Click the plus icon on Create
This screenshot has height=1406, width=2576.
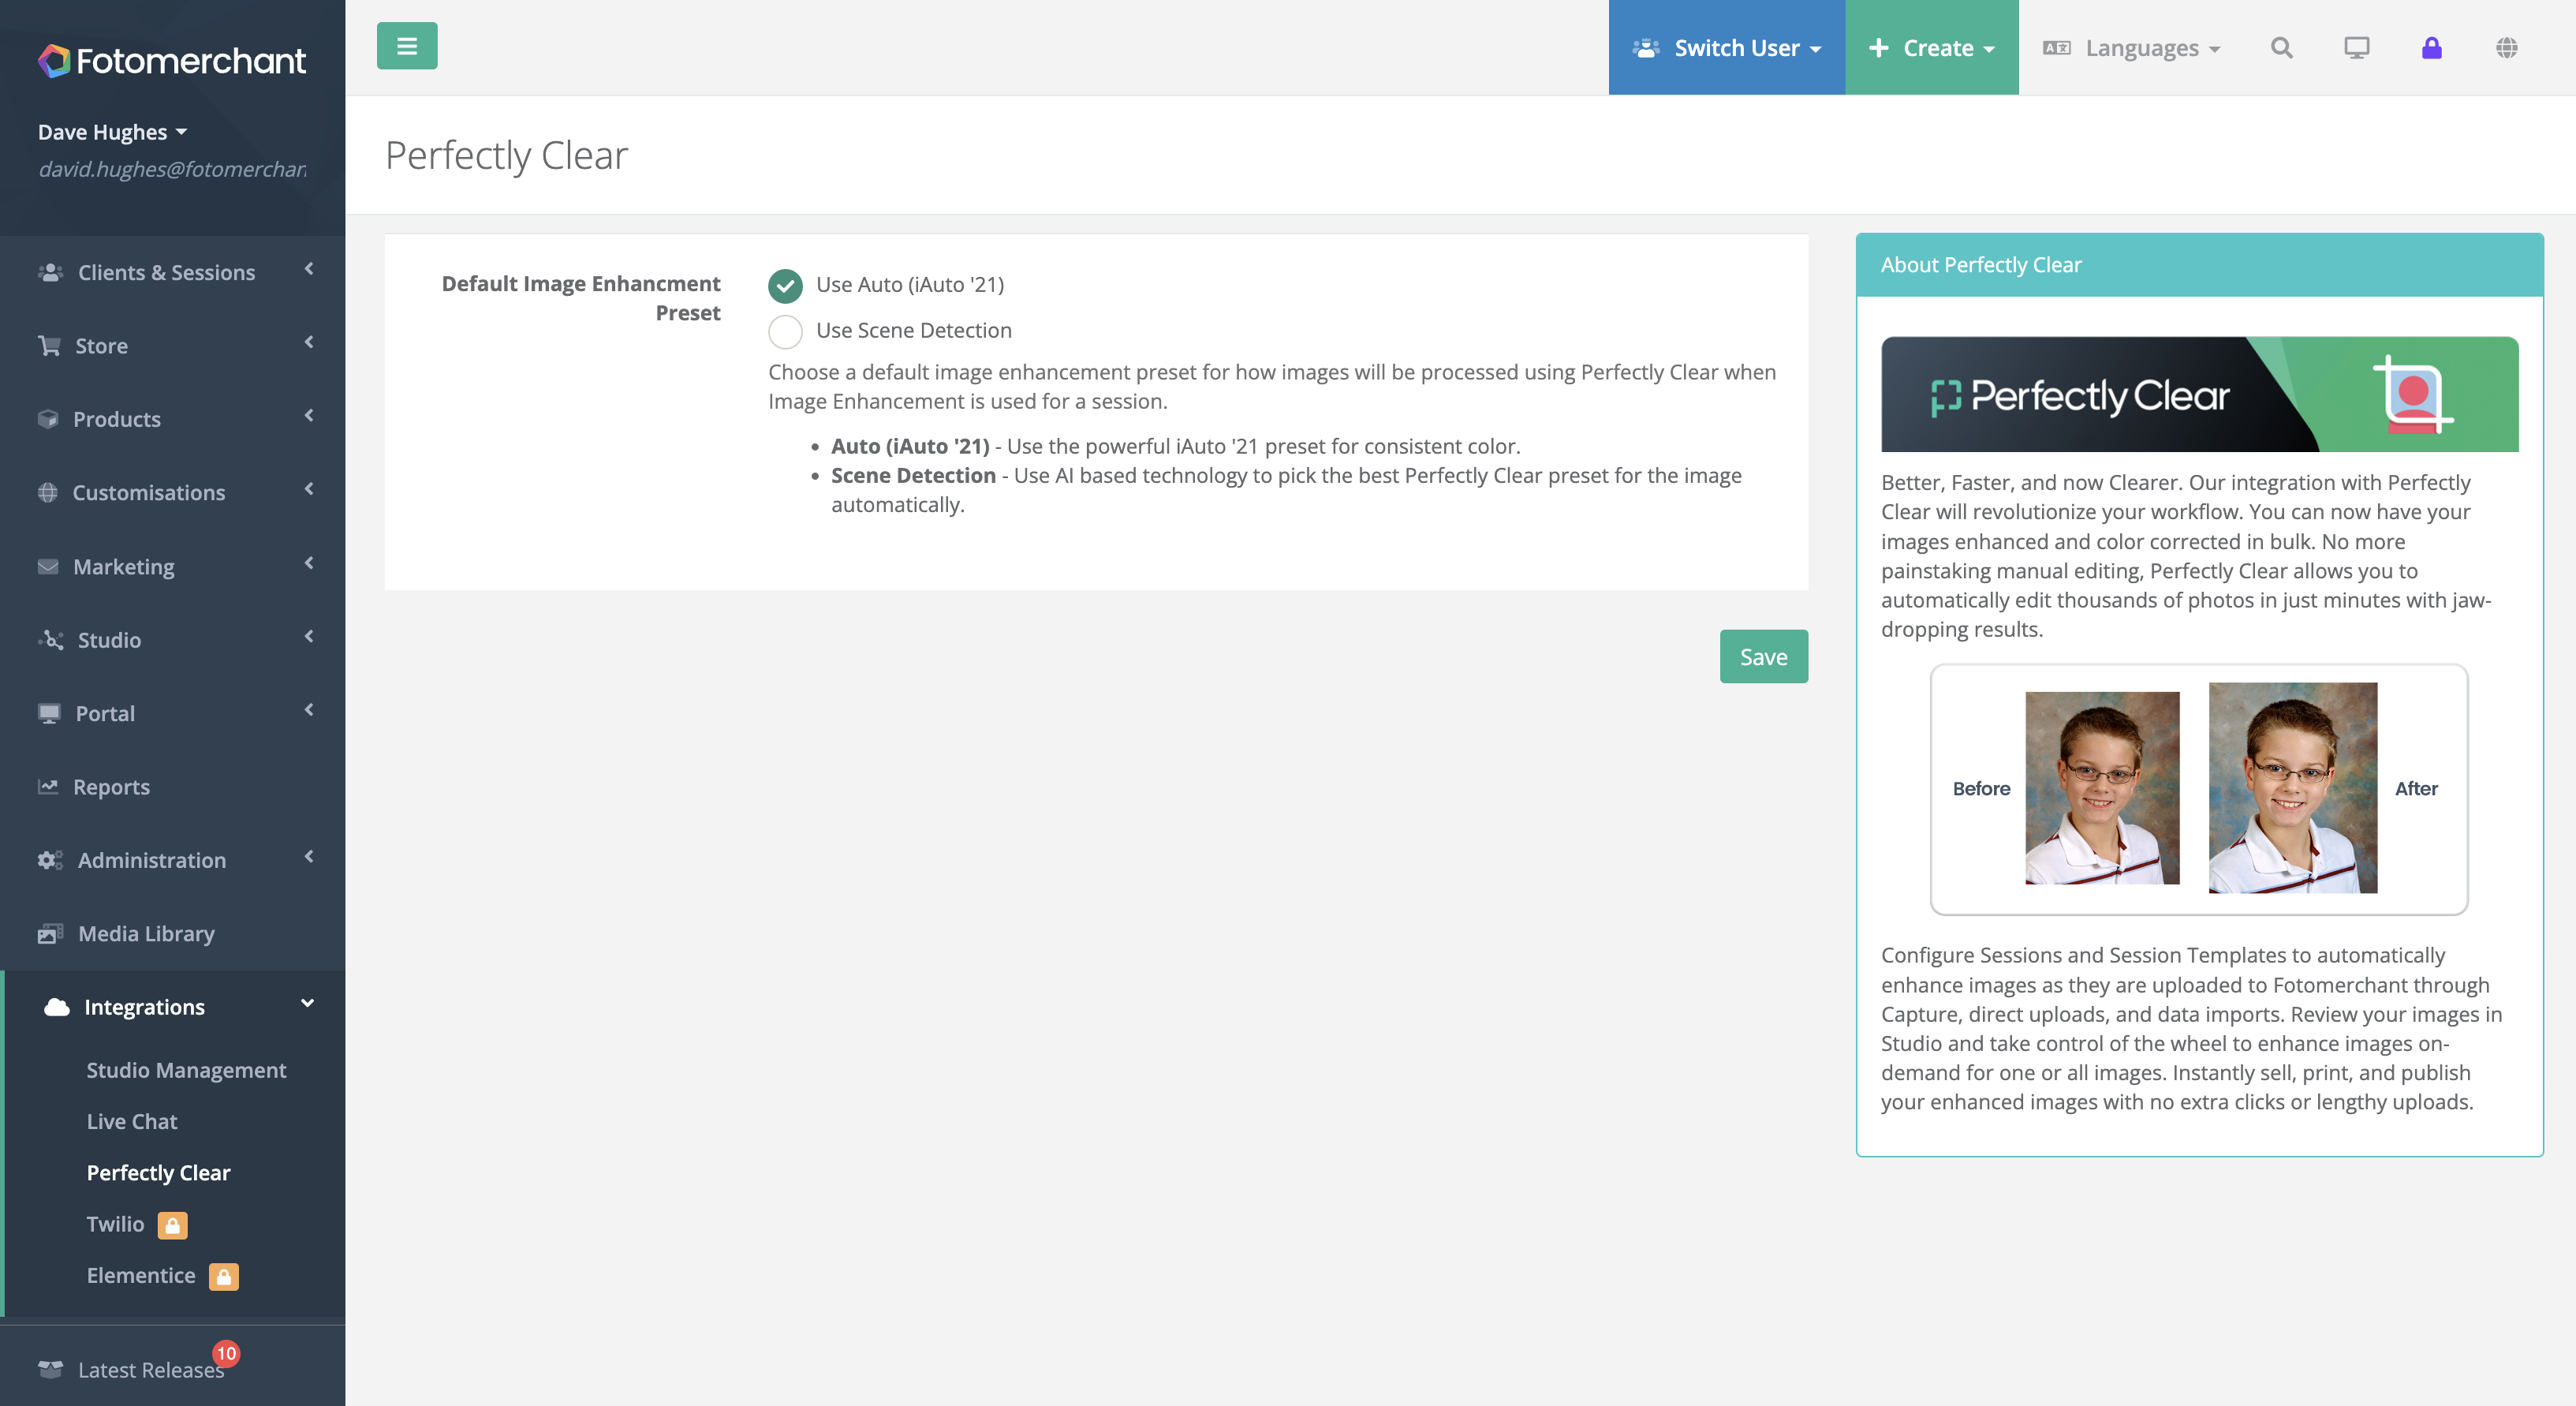click(x=1878, y=48)
